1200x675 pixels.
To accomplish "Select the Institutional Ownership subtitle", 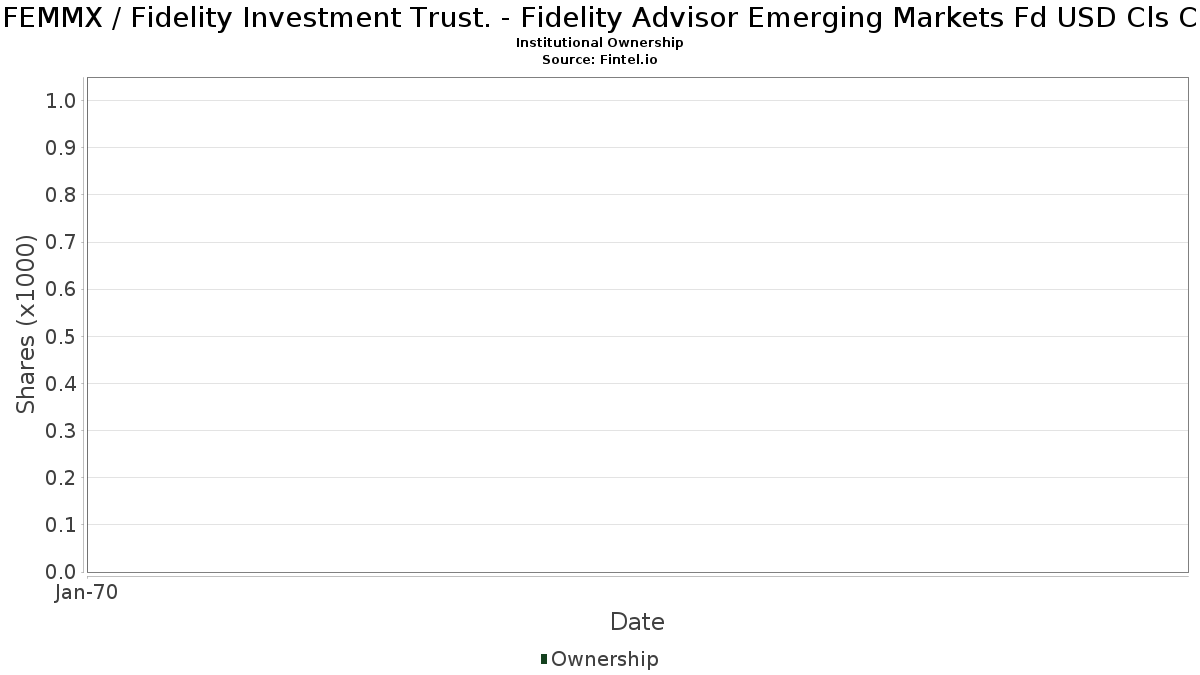I will 600,43.
